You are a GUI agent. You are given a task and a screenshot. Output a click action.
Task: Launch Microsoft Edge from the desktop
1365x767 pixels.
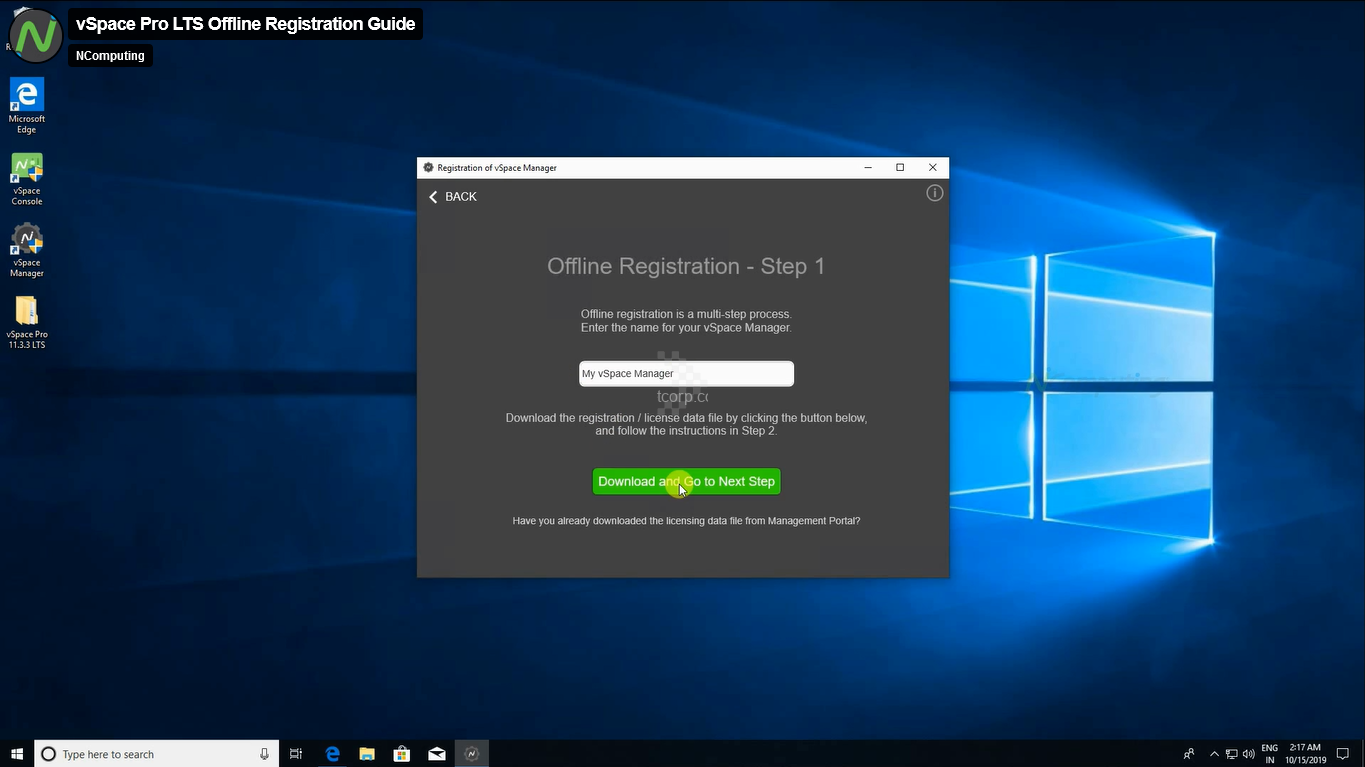pos(27,106)
